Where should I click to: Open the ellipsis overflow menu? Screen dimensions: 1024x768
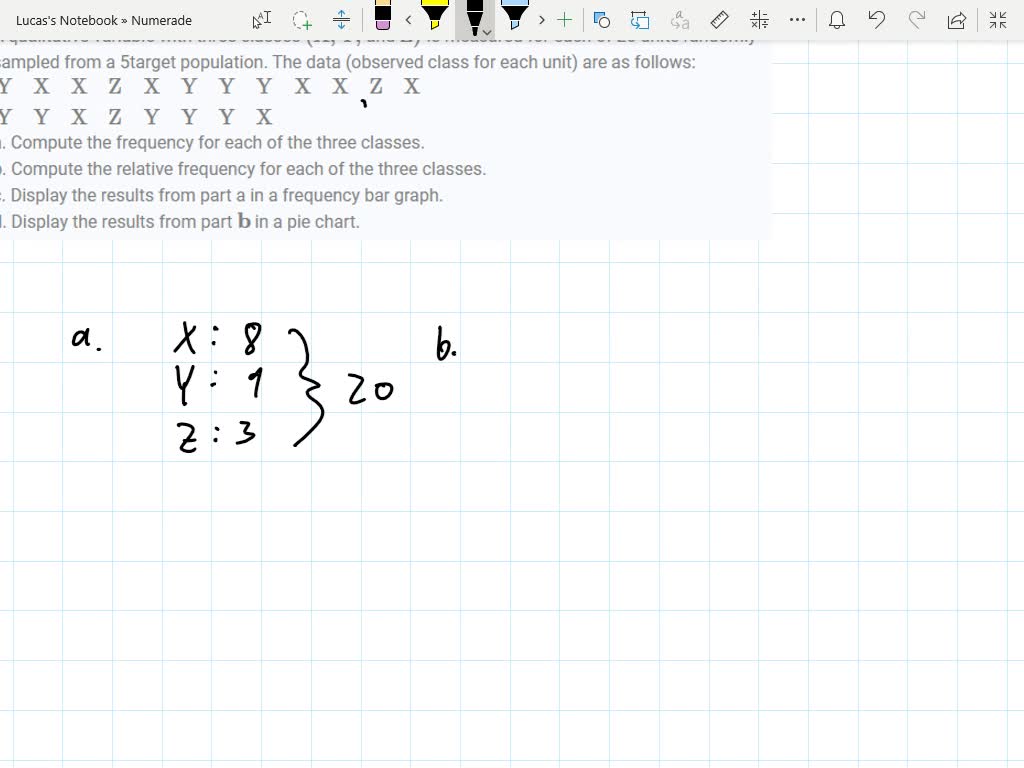point(795,18)
